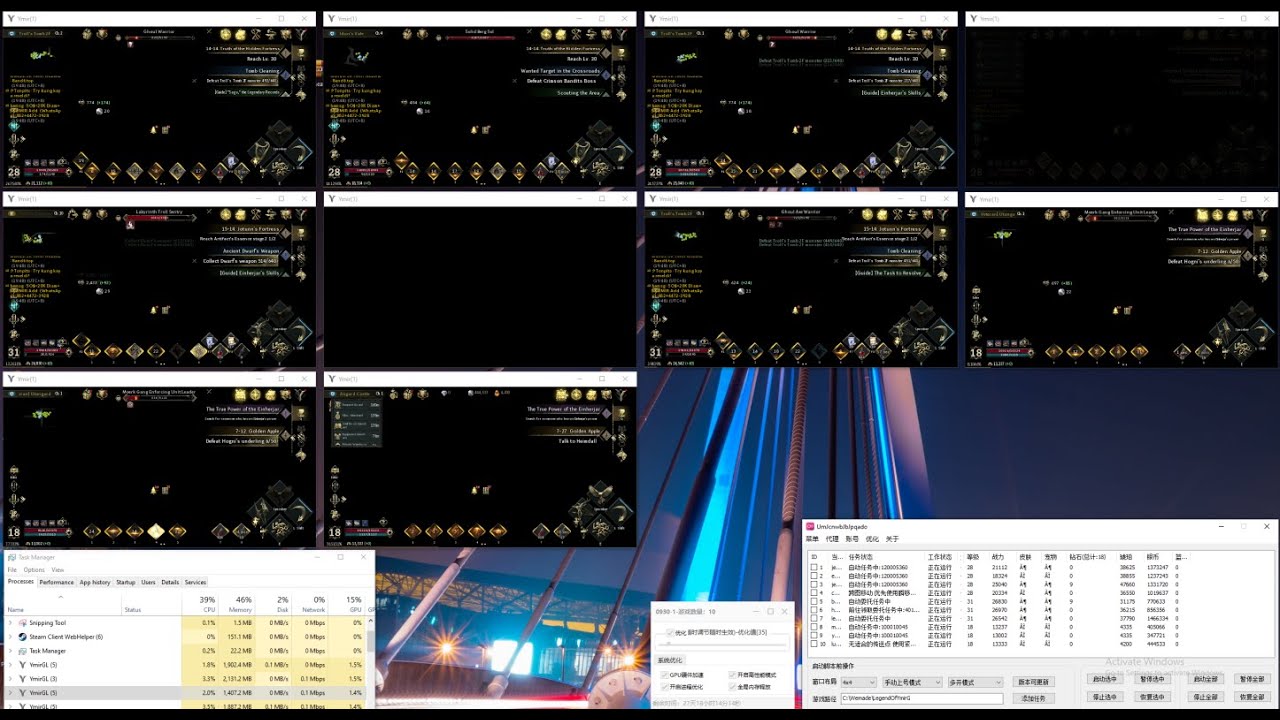Click the 启动全部 button

click(x=1208, y=679)
